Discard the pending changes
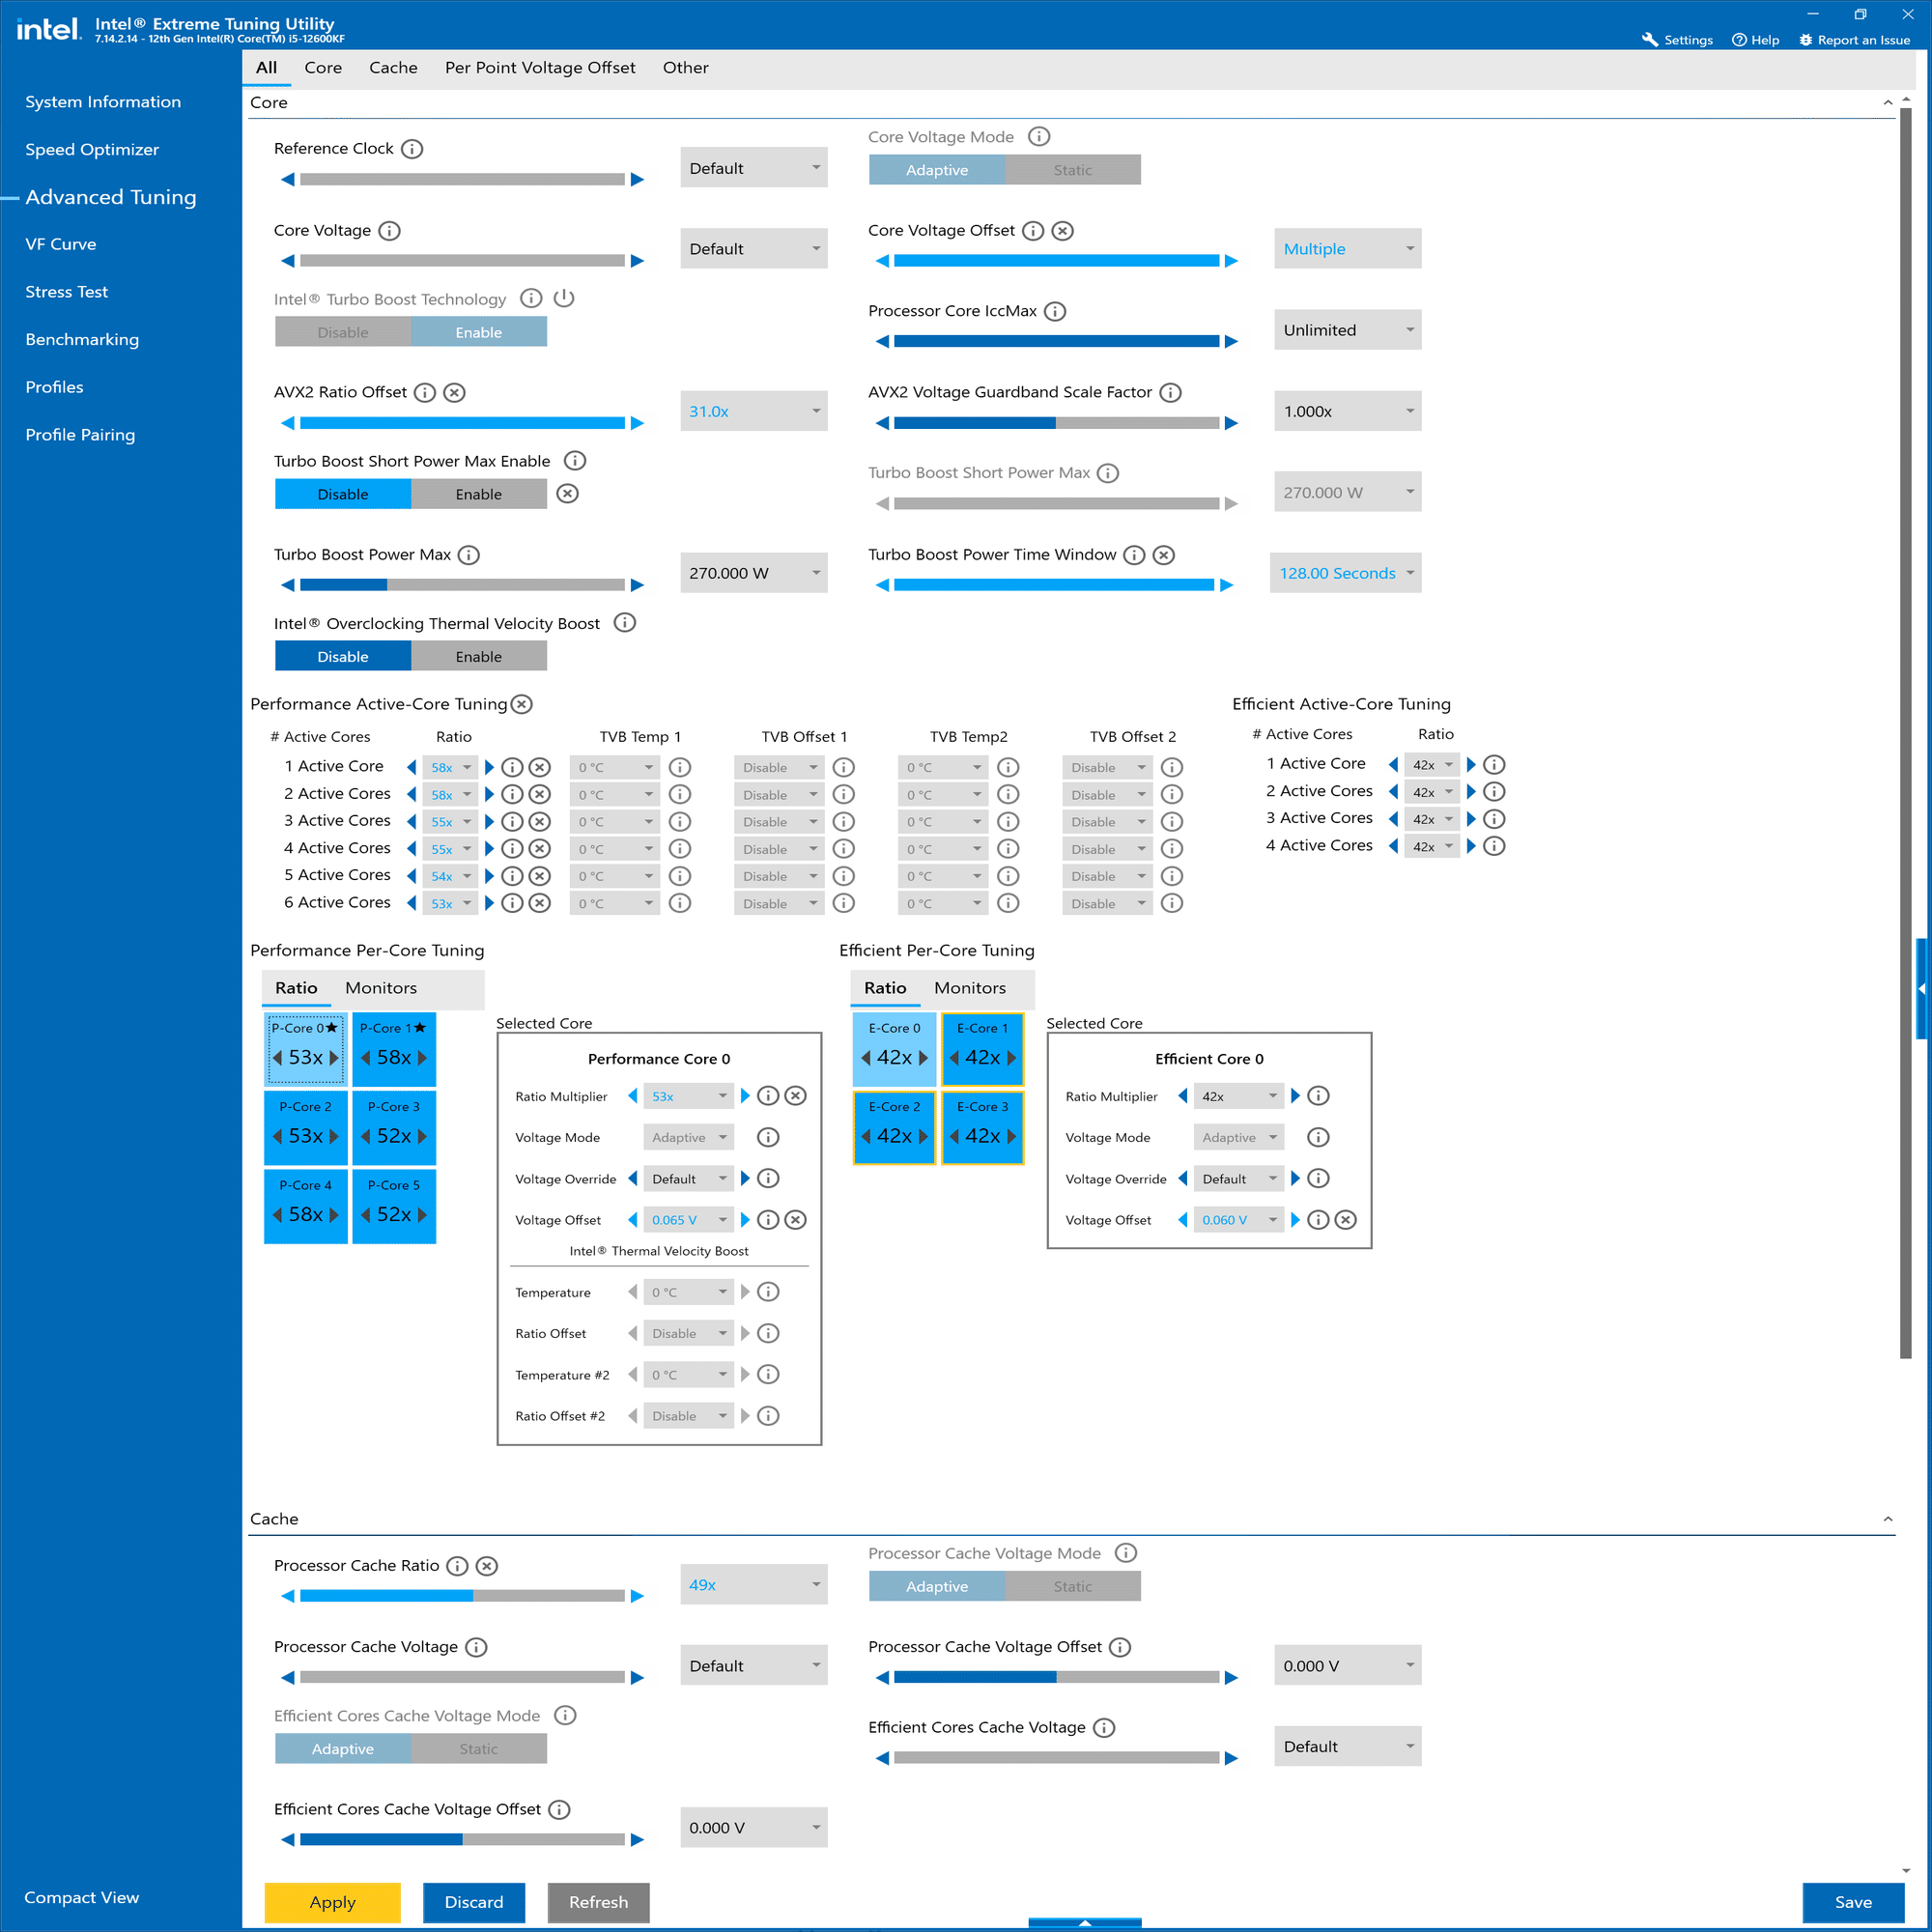 (x=474, y=1902)
